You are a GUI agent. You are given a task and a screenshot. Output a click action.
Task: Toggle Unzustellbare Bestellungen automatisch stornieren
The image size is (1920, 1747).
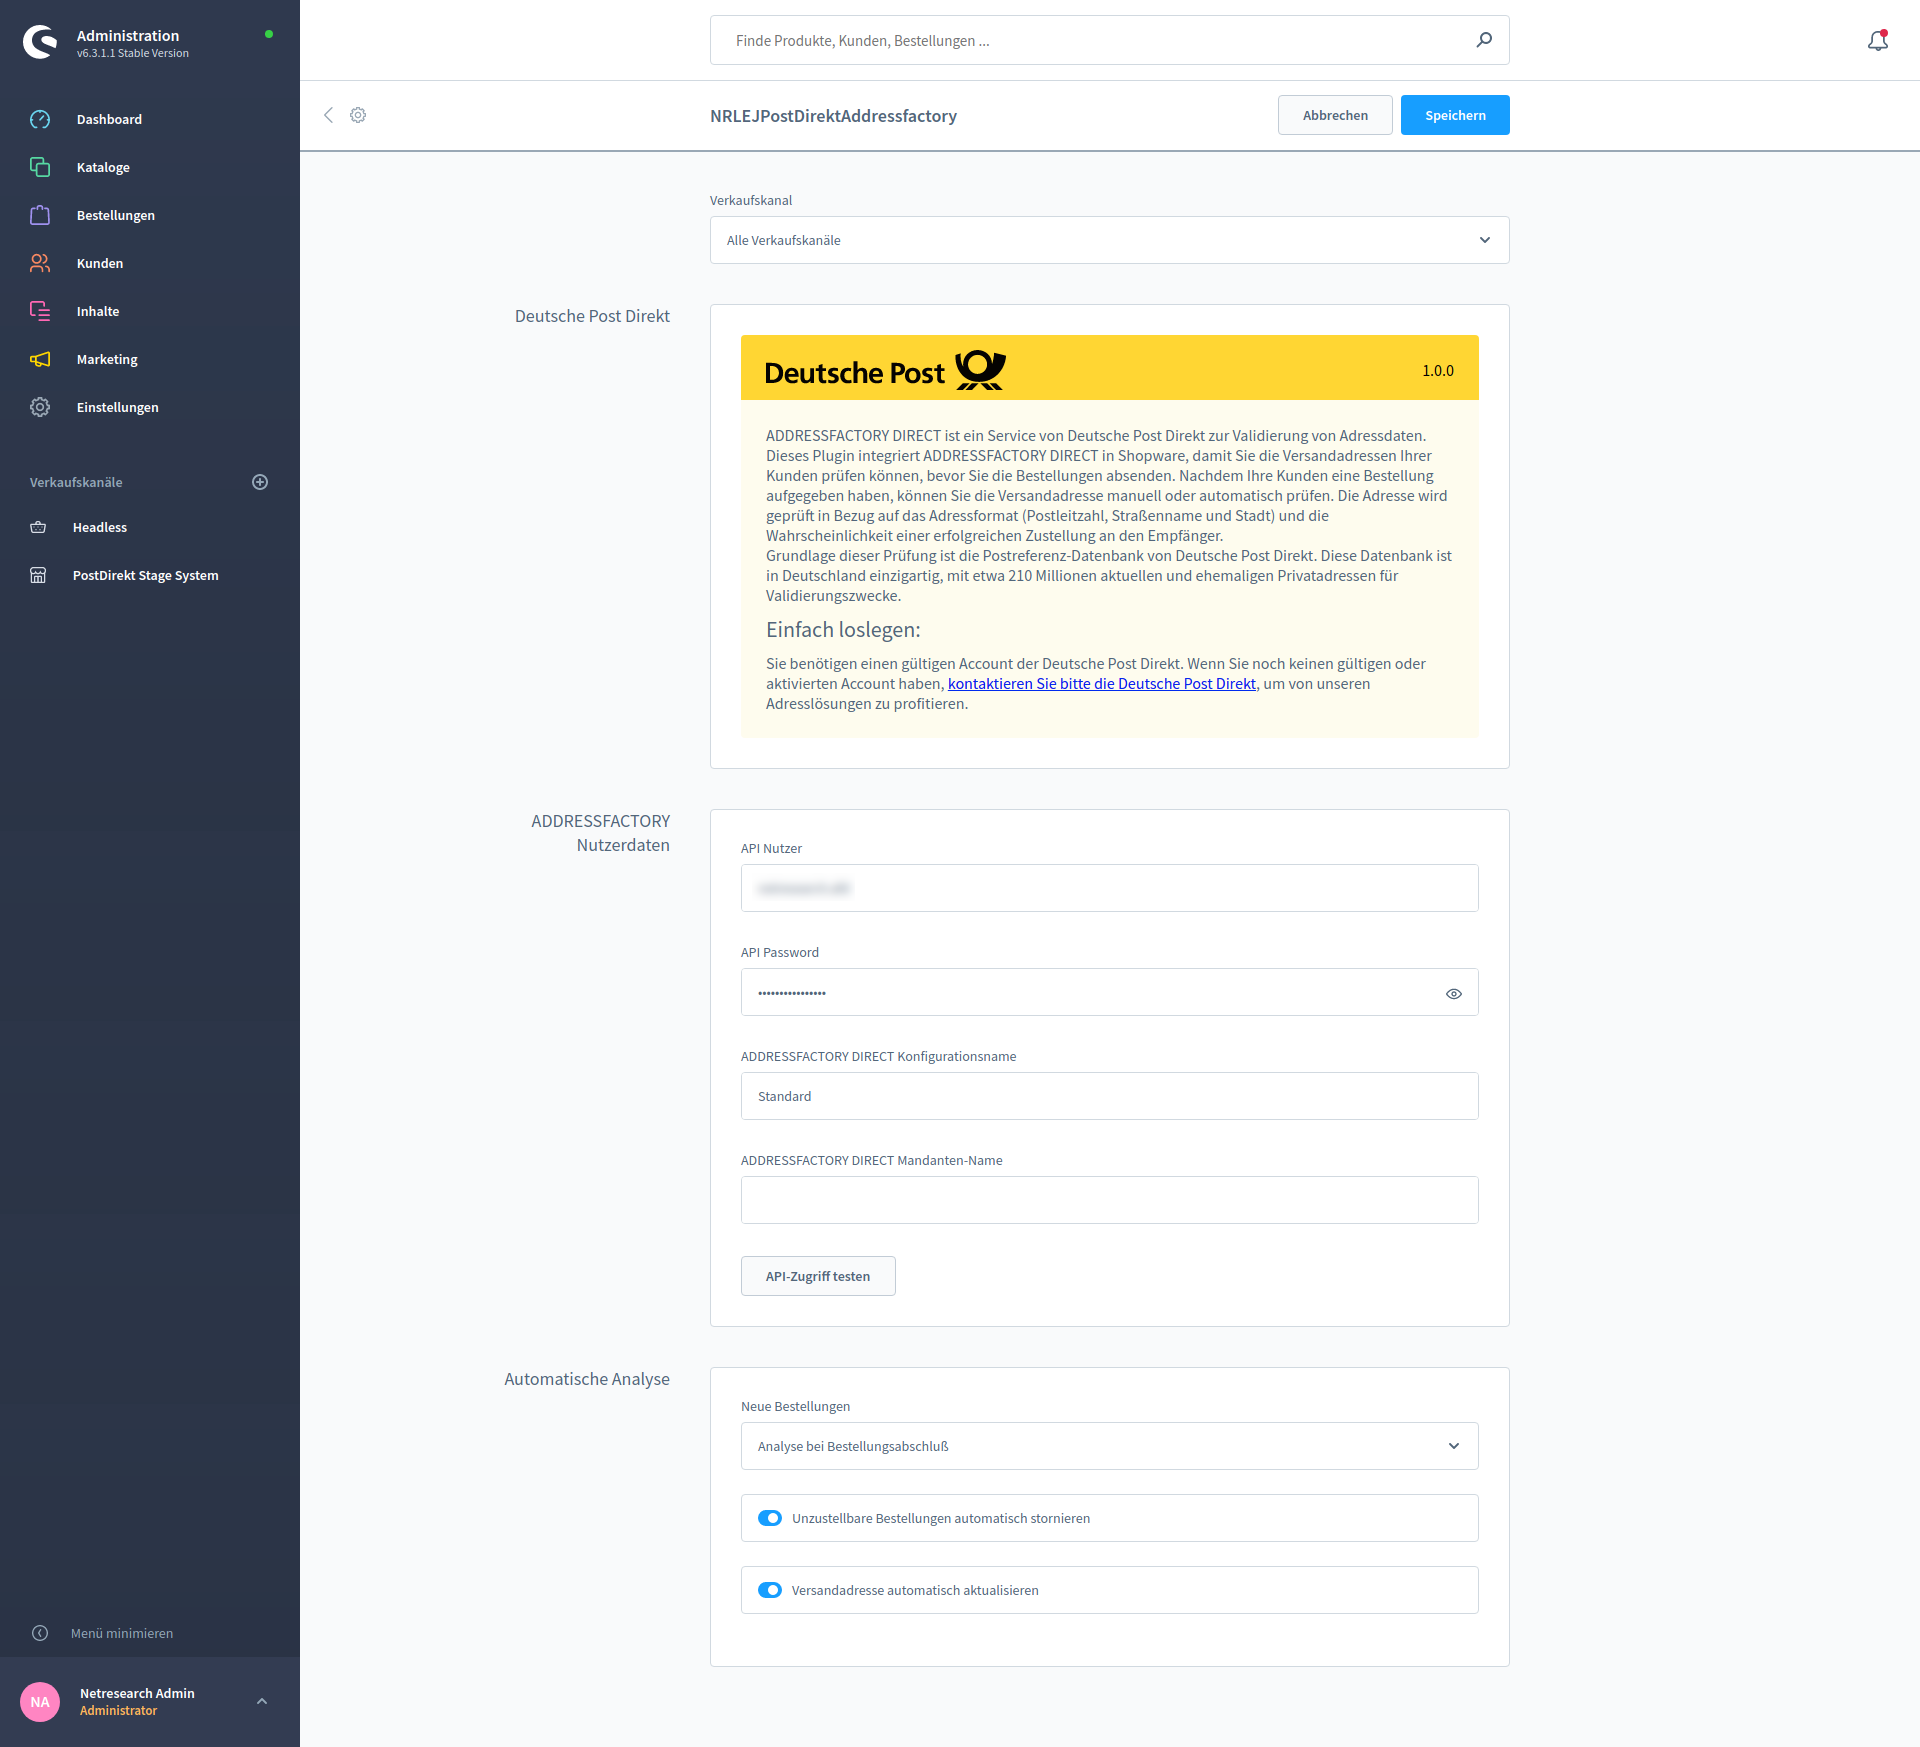pos(770,1518)
